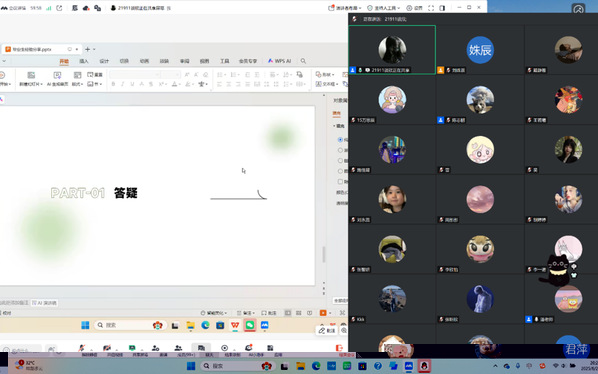Viewport: 598px width, 374px height.
Task: Switch to the 设计 ribbon tab
Action: coord(104,61)
